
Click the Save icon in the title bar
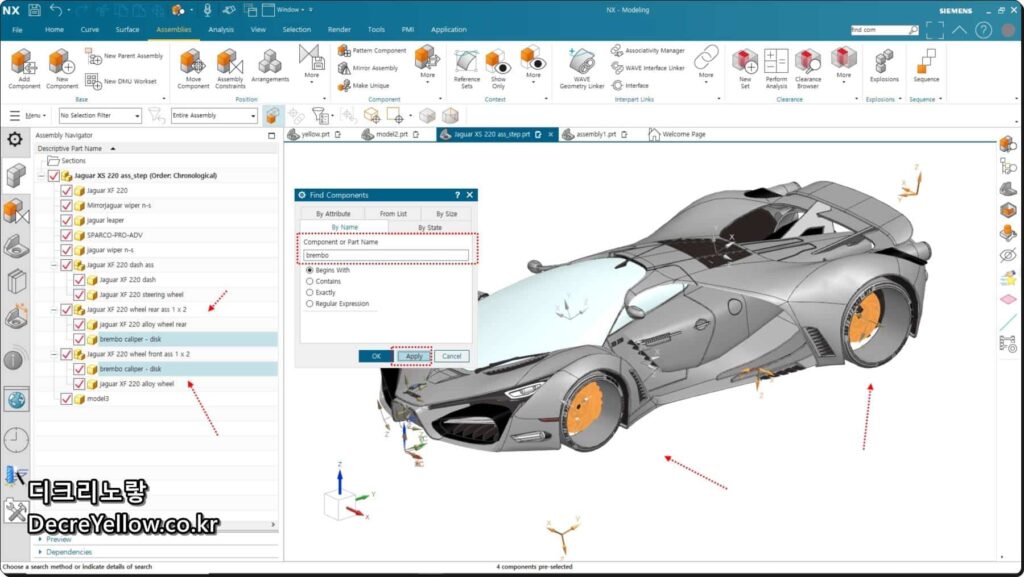tap(34, 10)
